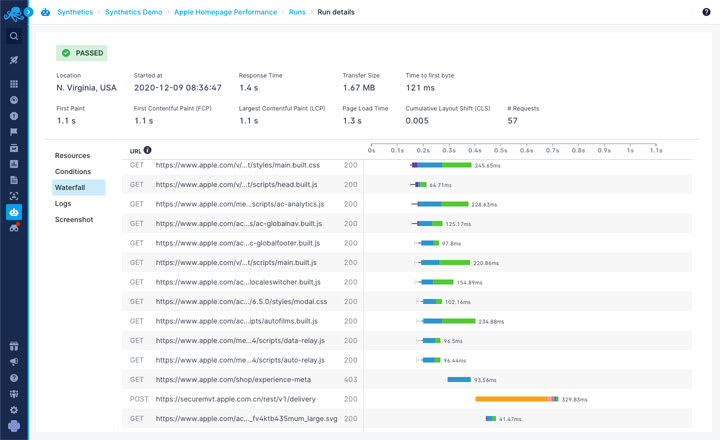Click the 234.88ms autofilms waterfall bar
This screenshot has width=720, height=440.
click(446, 321)
